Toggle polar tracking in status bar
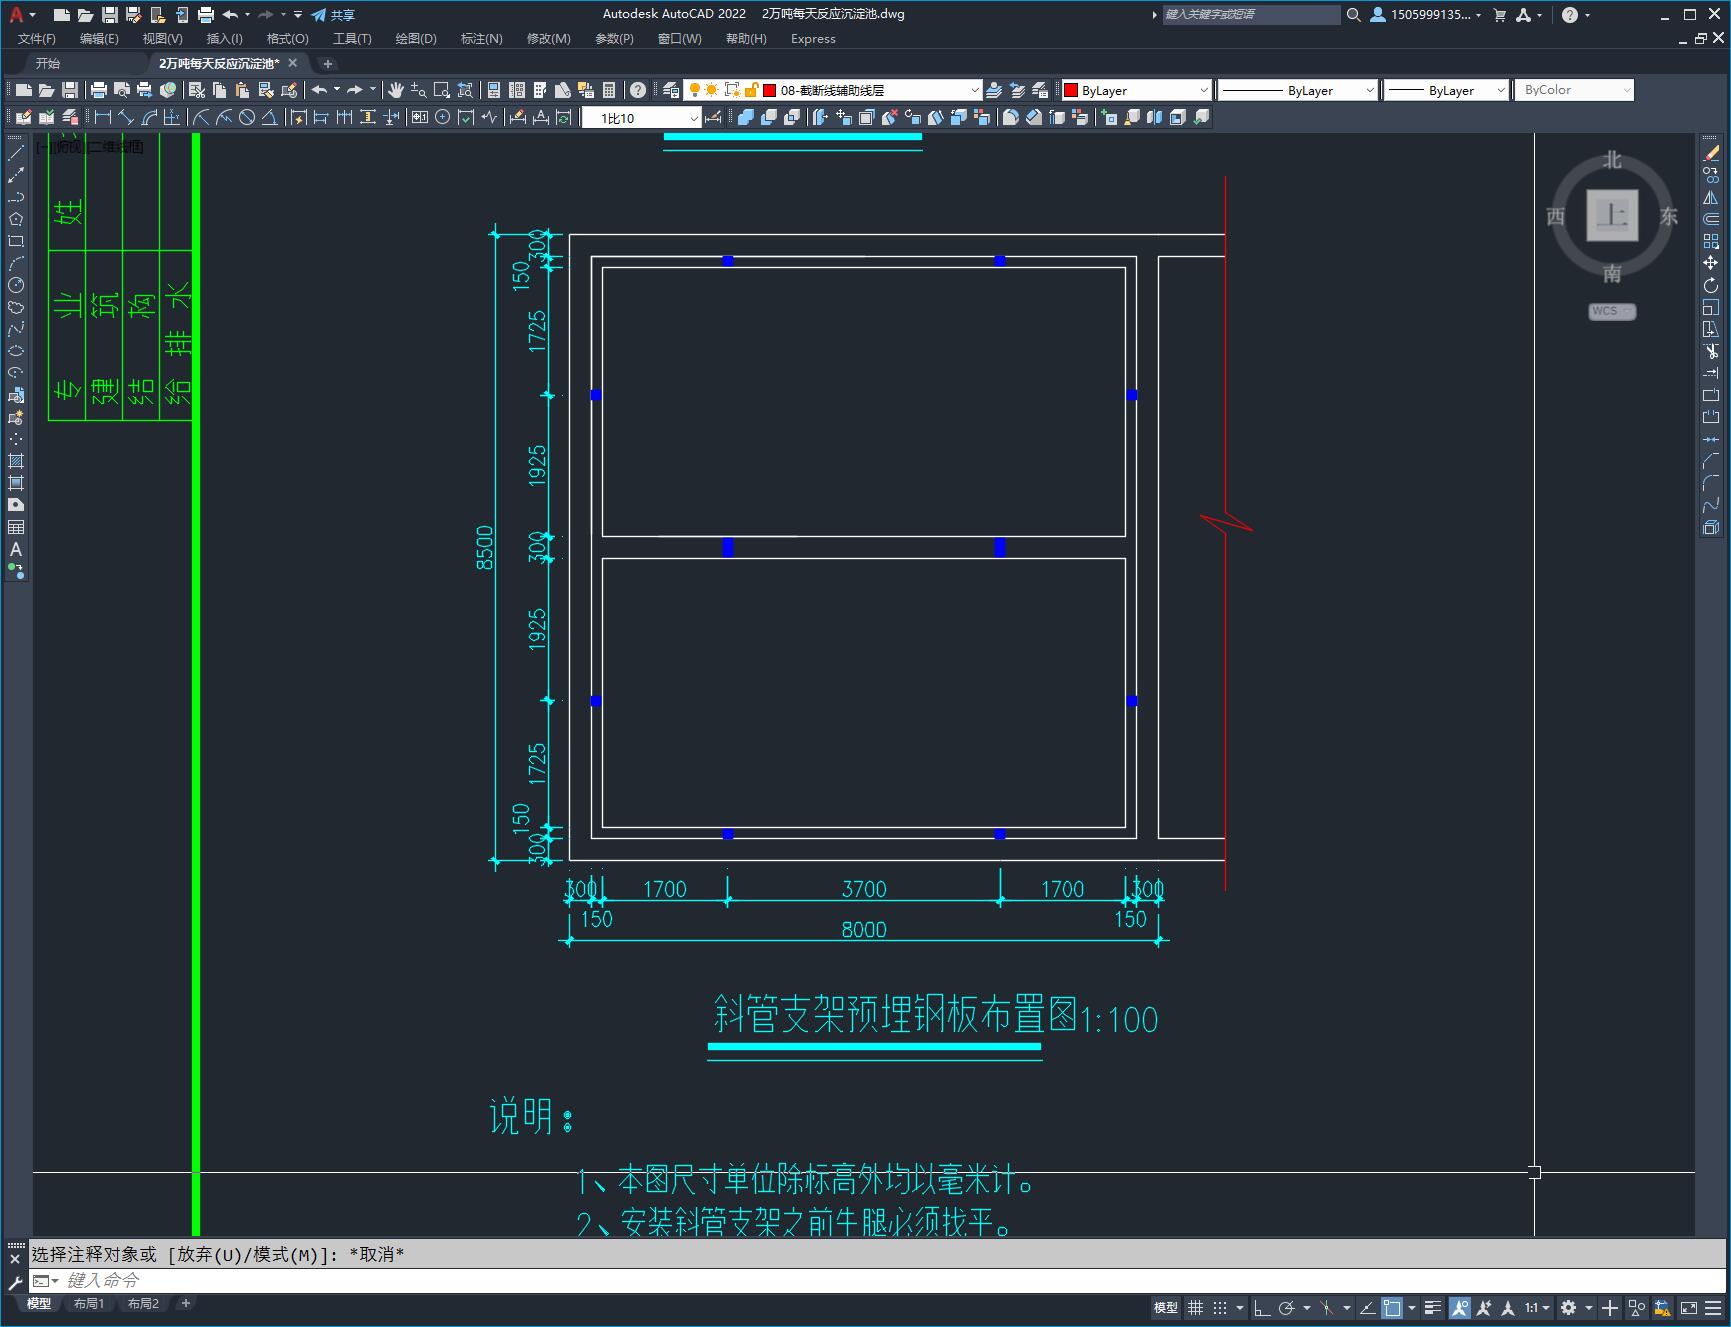 1287,1308
